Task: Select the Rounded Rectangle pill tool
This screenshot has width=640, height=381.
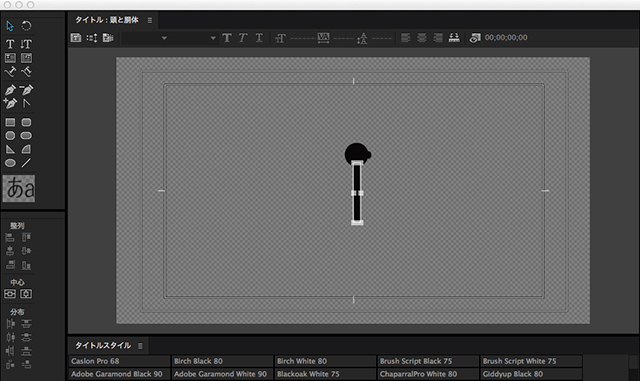Action: pos(26,136)
